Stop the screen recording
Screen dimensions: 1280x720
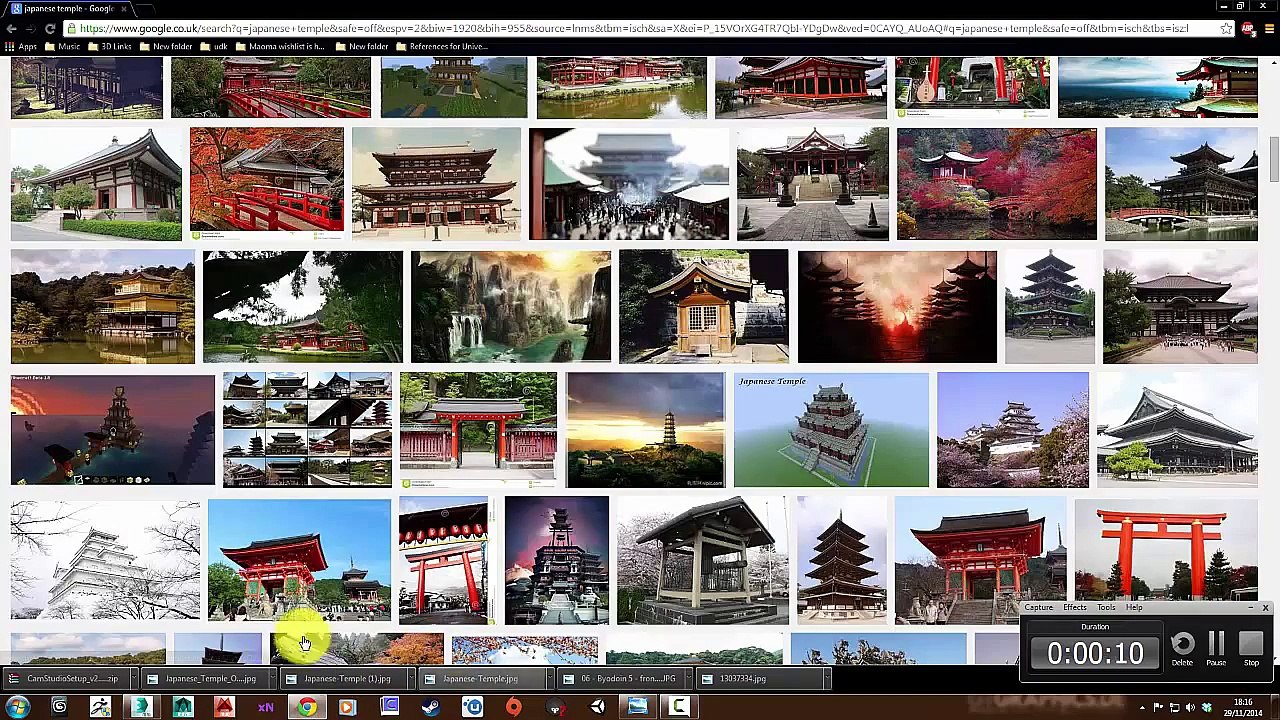point(1251,648)
